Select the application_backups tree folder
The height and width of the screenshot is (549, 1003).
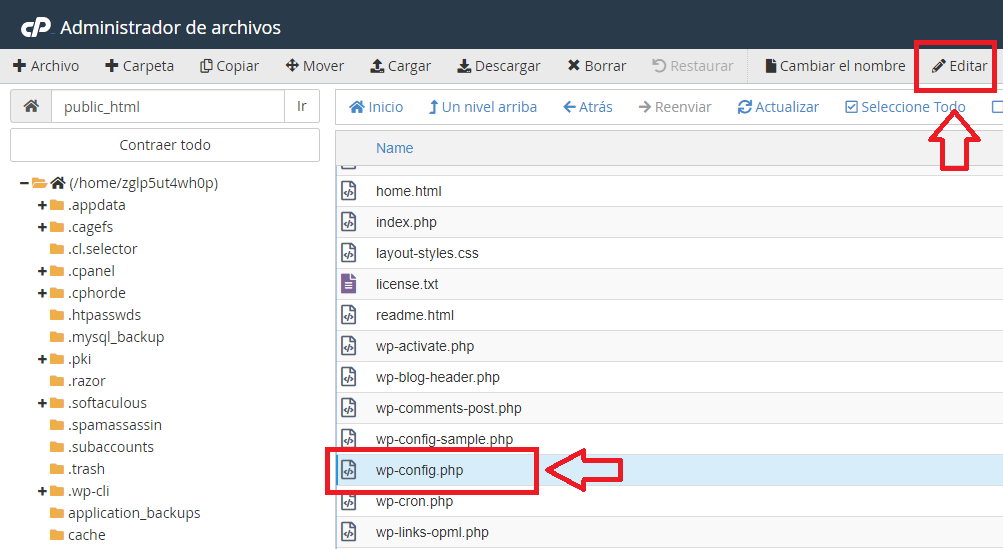tap(134, 513)
